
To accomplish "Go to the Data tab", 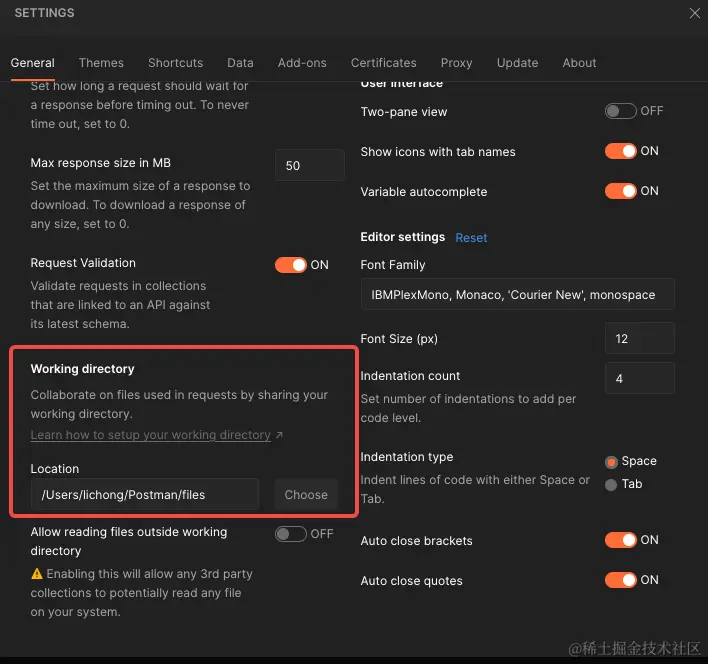I will (x=240, y=63).
